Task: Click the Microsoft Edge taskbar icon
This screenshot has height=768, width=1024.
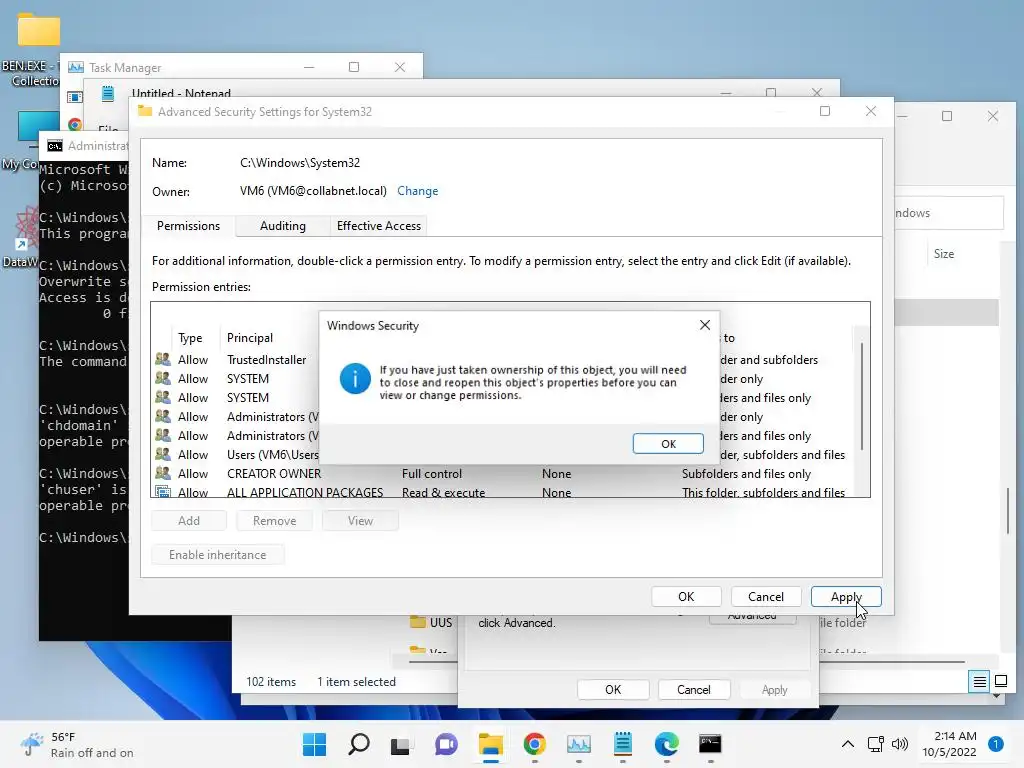Action: (x=667, y=744)
